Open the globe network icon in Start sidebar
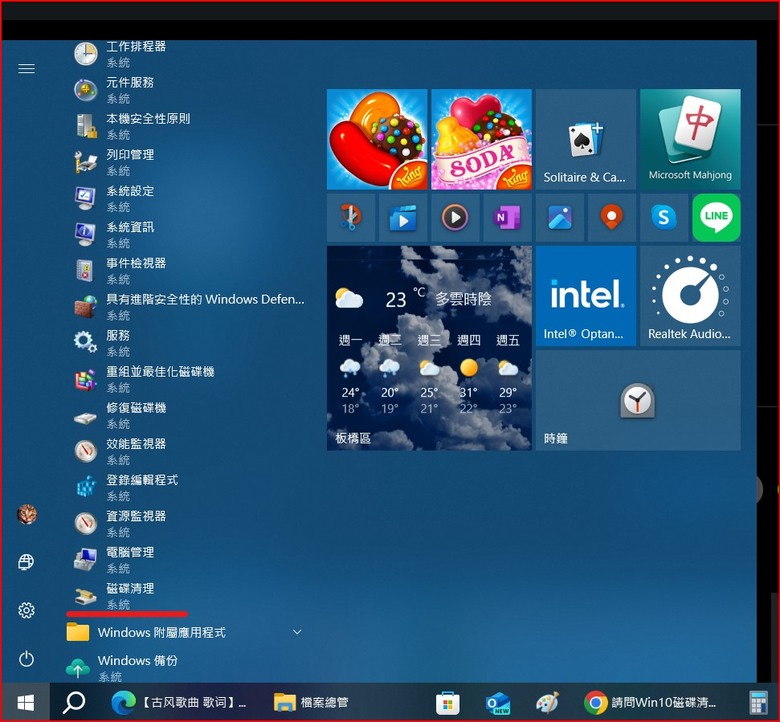 (26, 562)
